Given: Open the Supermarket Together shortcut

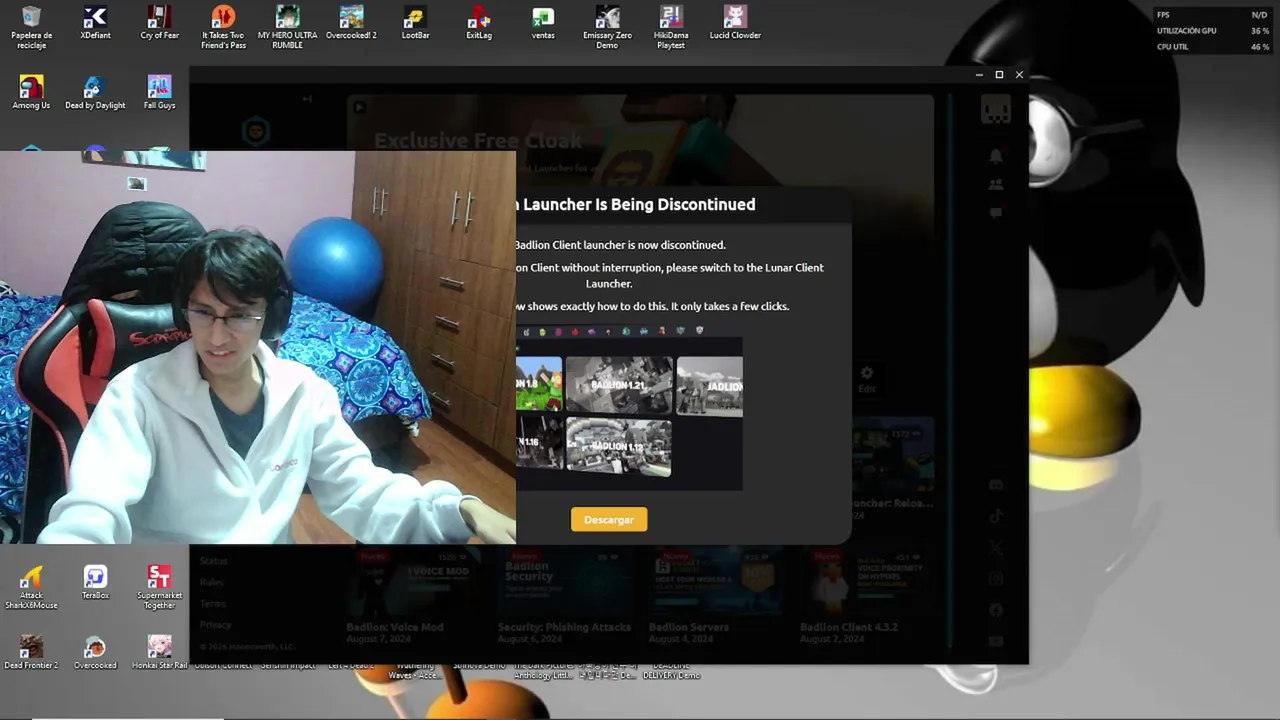Looking at the screenshot, I should (159, 587).
